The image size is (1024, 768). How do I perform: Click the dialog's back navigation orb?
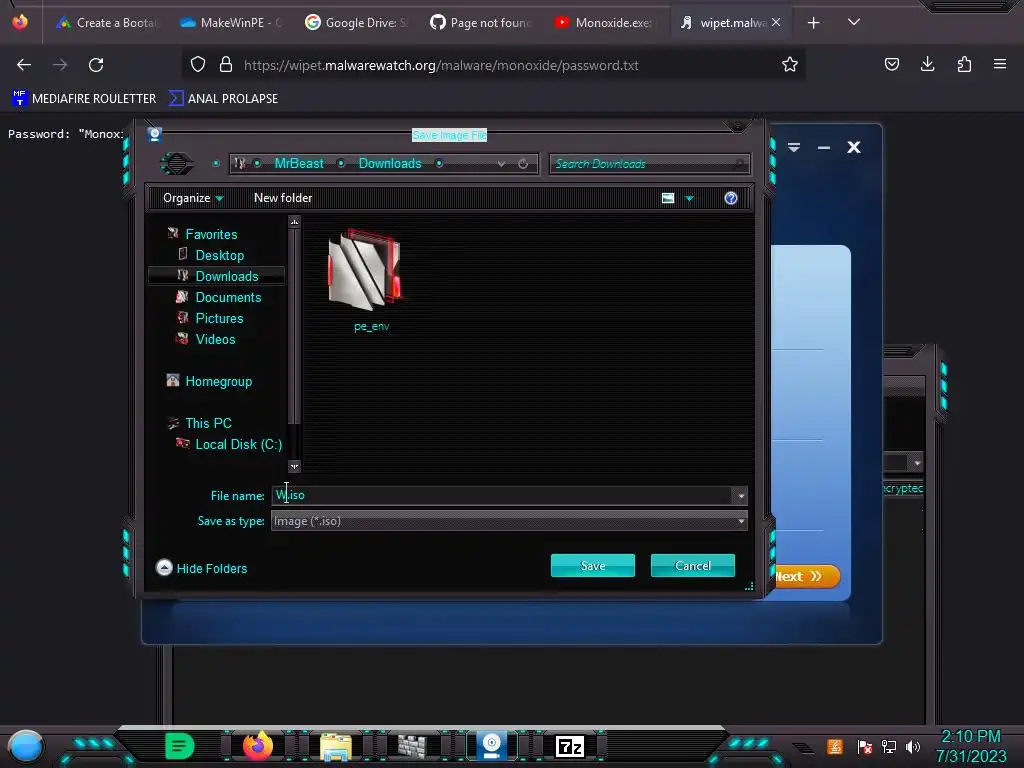176,163
